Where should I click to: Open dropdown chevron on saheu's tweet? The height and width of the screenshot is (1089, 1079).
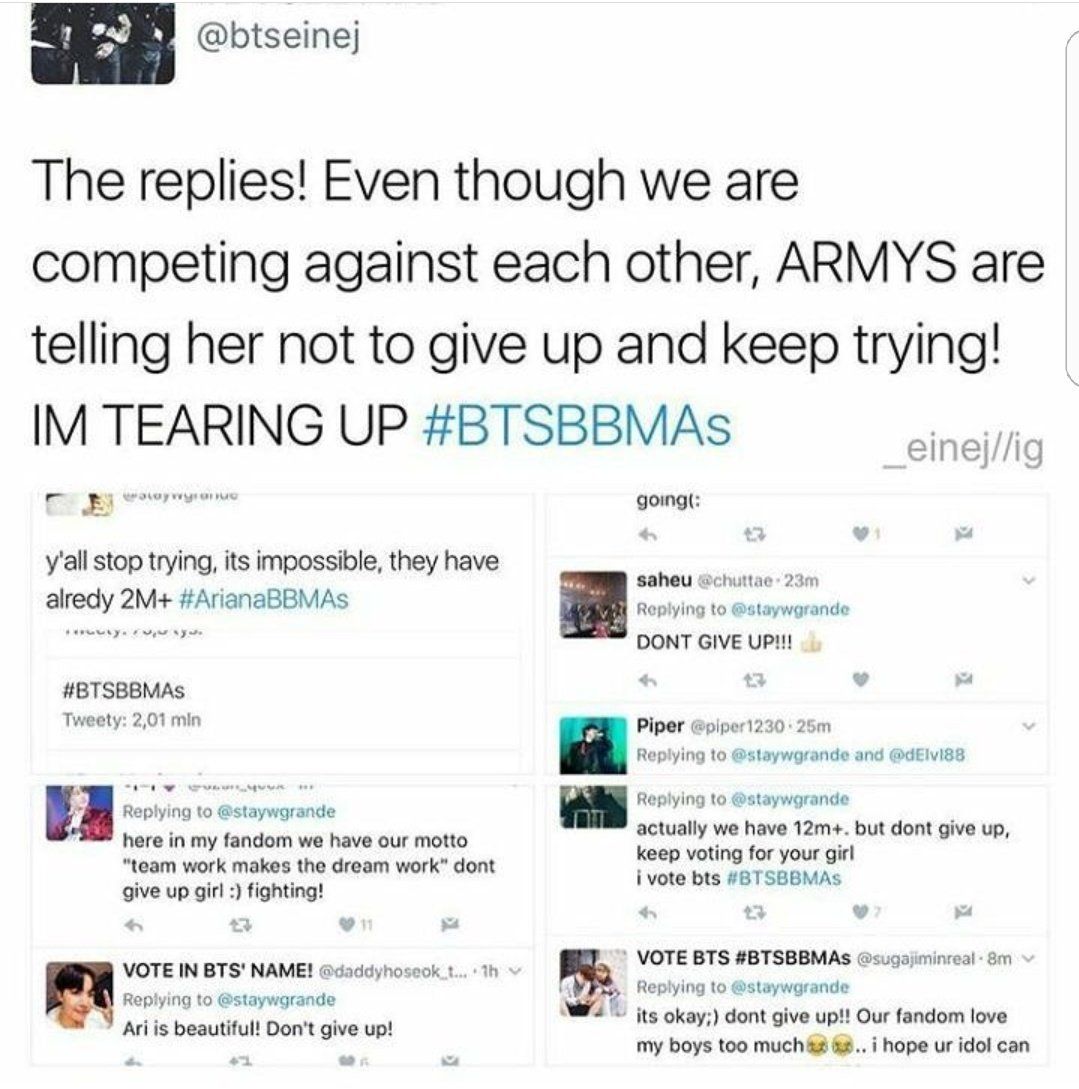[x=1029, y=580]
